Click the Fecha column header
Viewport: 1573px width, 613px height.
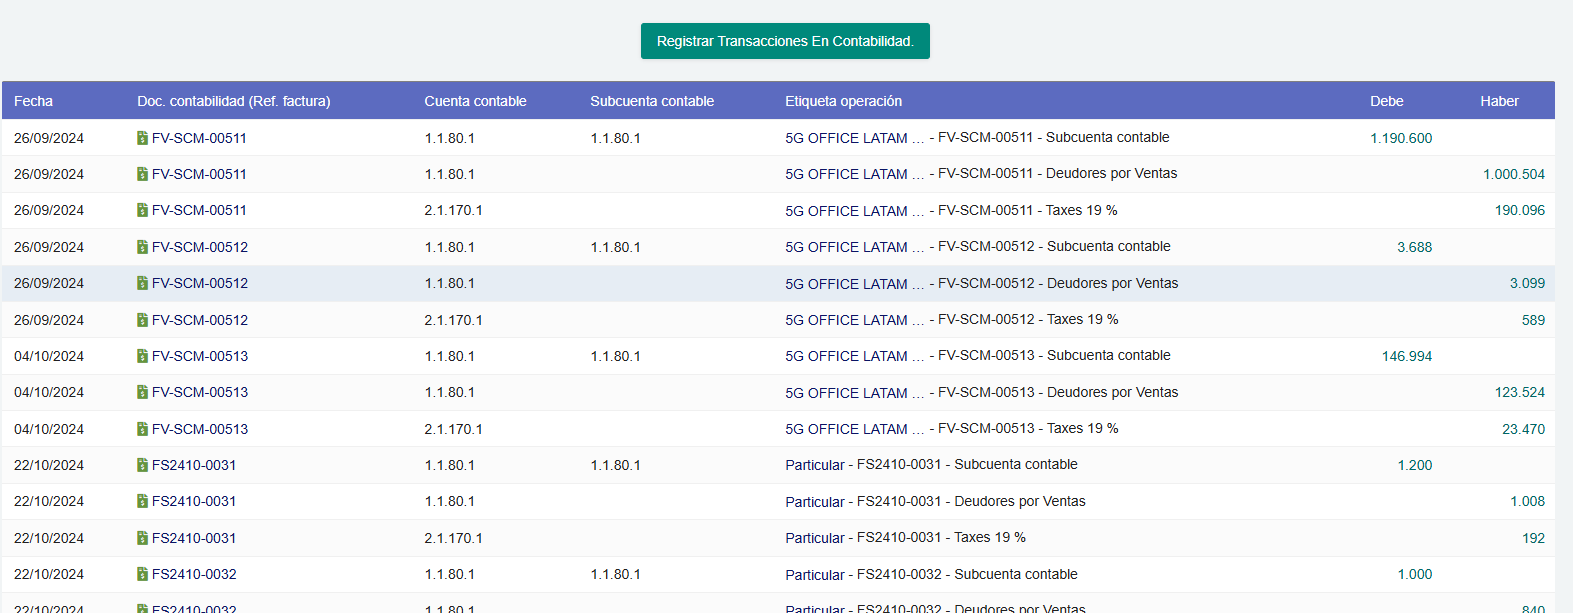(x=33, y=101)
